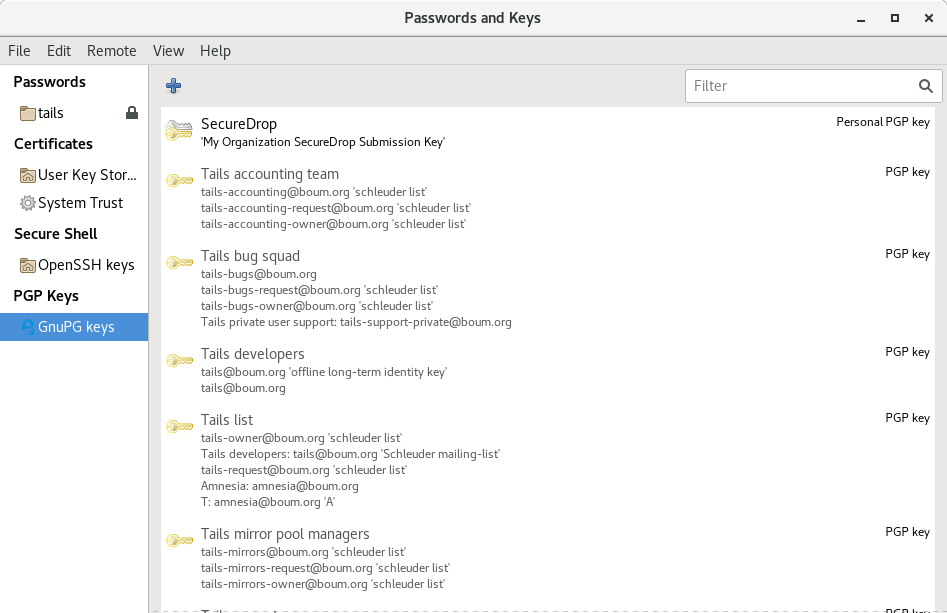Click 'My Organization SecureDrop Submission Key' text
Viewport: 947px width, 613px height.
coord(323,142)
